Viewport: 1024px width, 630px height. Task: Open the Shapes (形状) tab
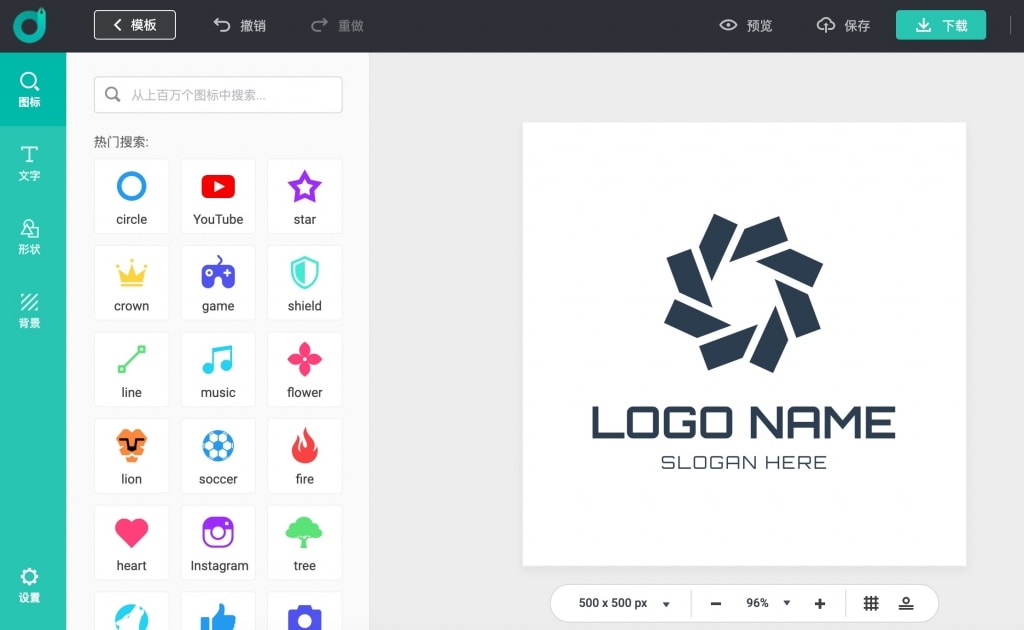point(30,237)
